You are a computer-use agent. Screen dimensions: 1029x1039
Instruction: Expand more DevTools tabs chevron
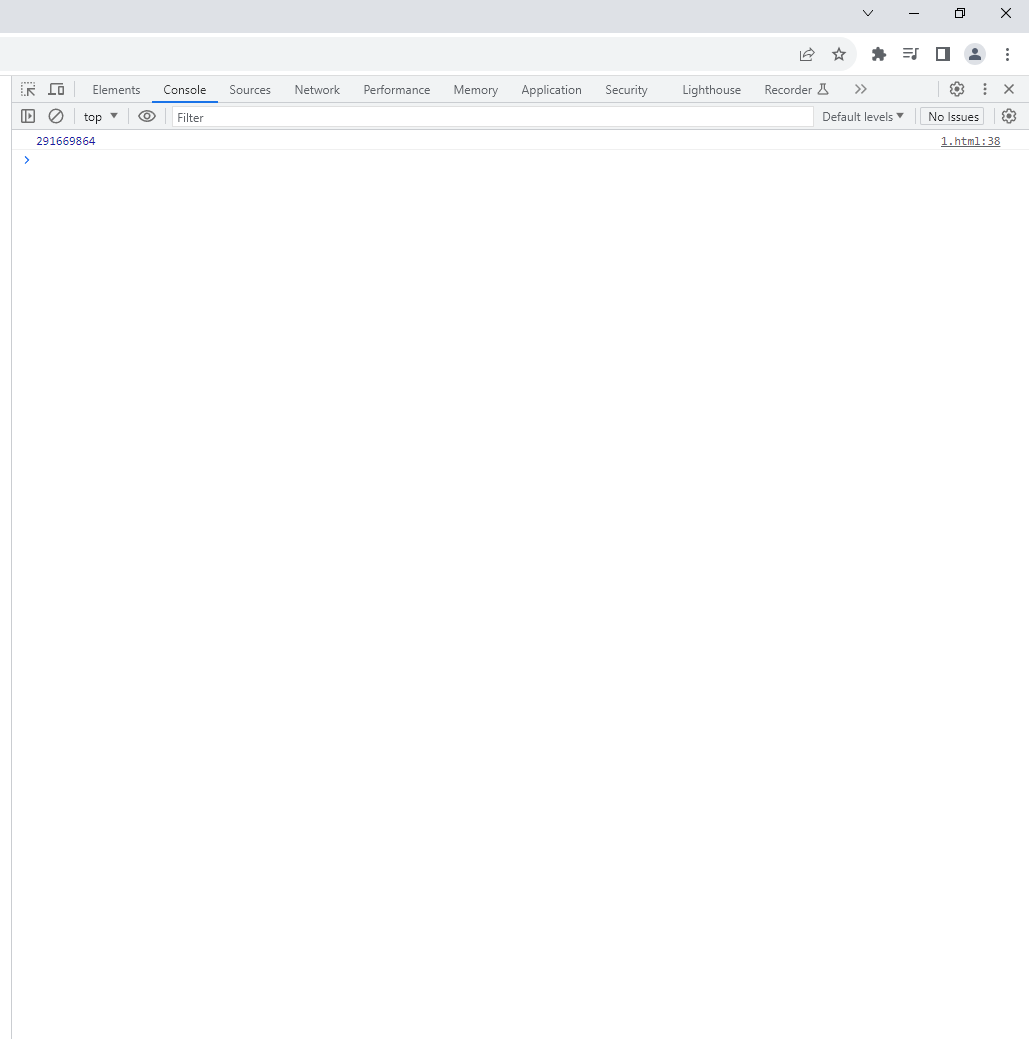point(860,89)
